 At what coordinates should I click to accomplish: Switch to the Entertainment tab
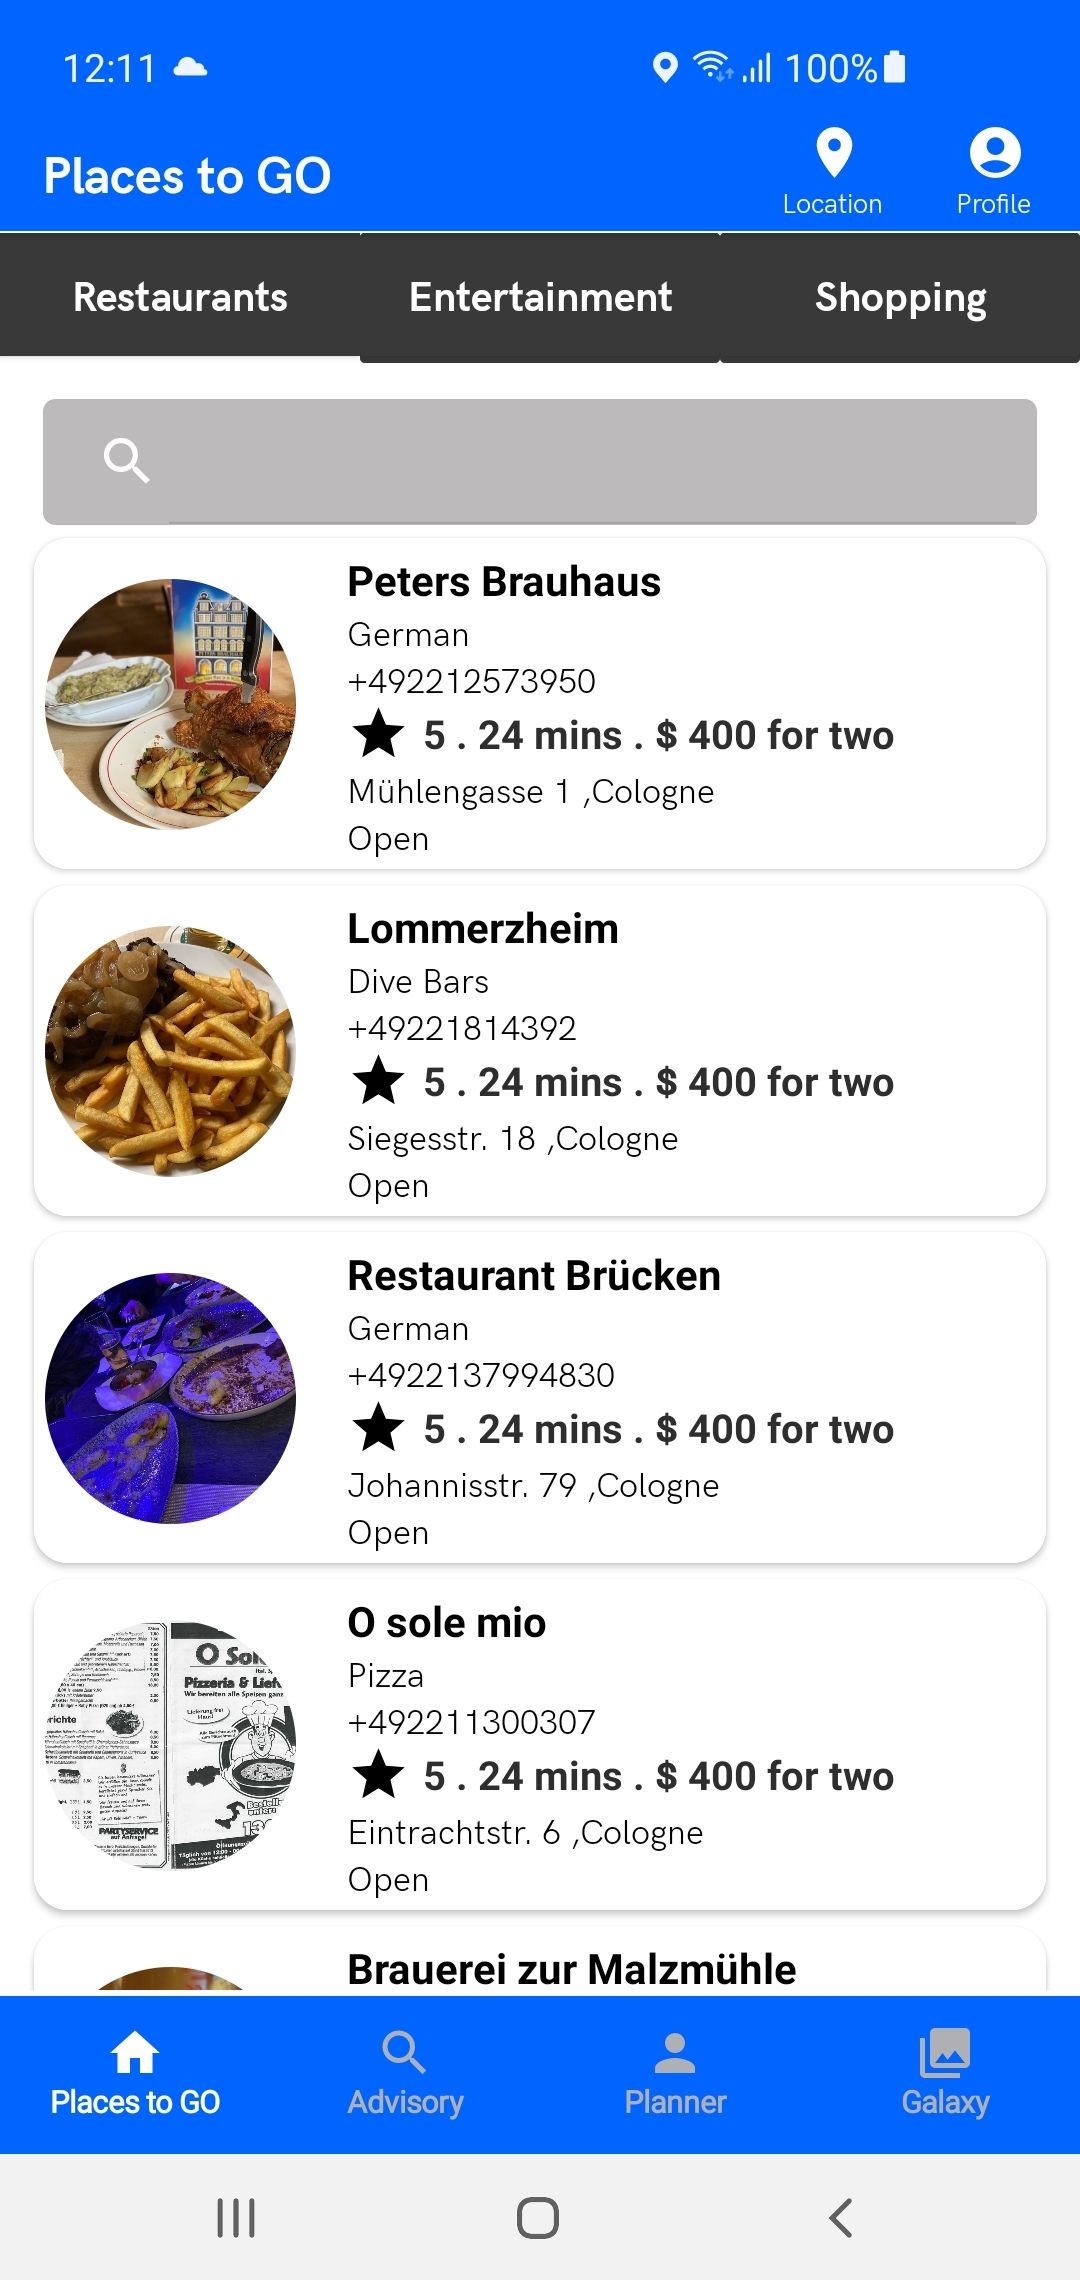[540, 298]
